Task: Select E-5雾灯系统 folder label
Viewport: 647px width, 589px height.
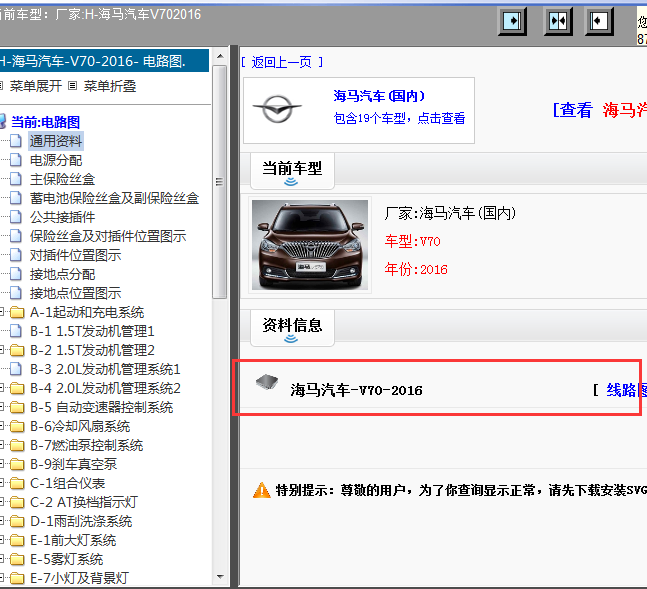Action: 66,559
